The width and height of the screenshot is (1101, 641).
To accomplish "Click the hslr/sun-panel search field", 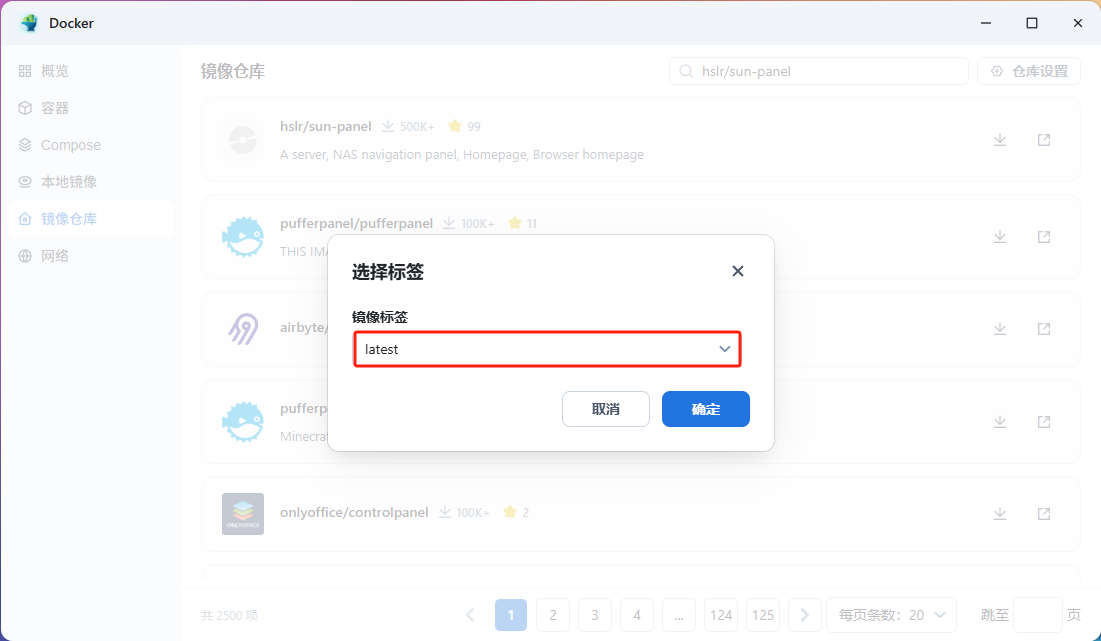I will pos(819,71).
